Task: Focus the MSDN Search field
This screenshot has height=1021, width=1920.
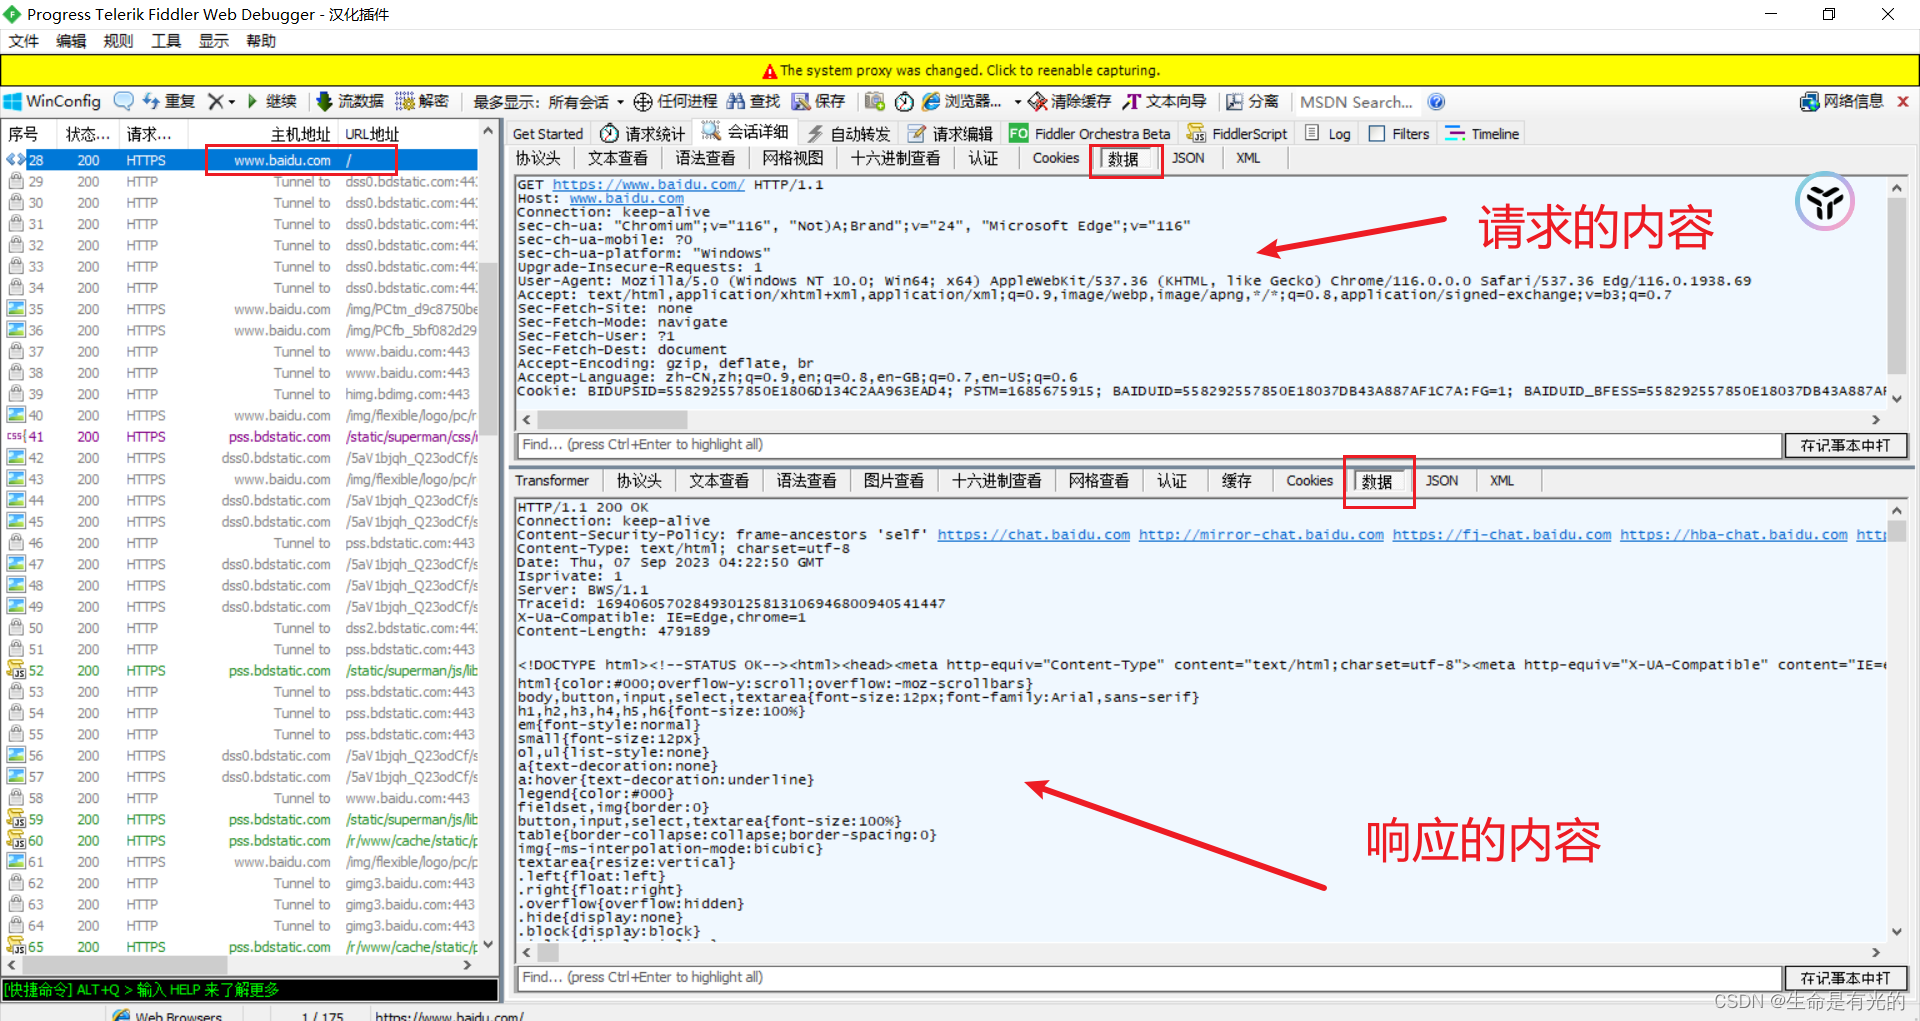Action: click(1357, 102)
